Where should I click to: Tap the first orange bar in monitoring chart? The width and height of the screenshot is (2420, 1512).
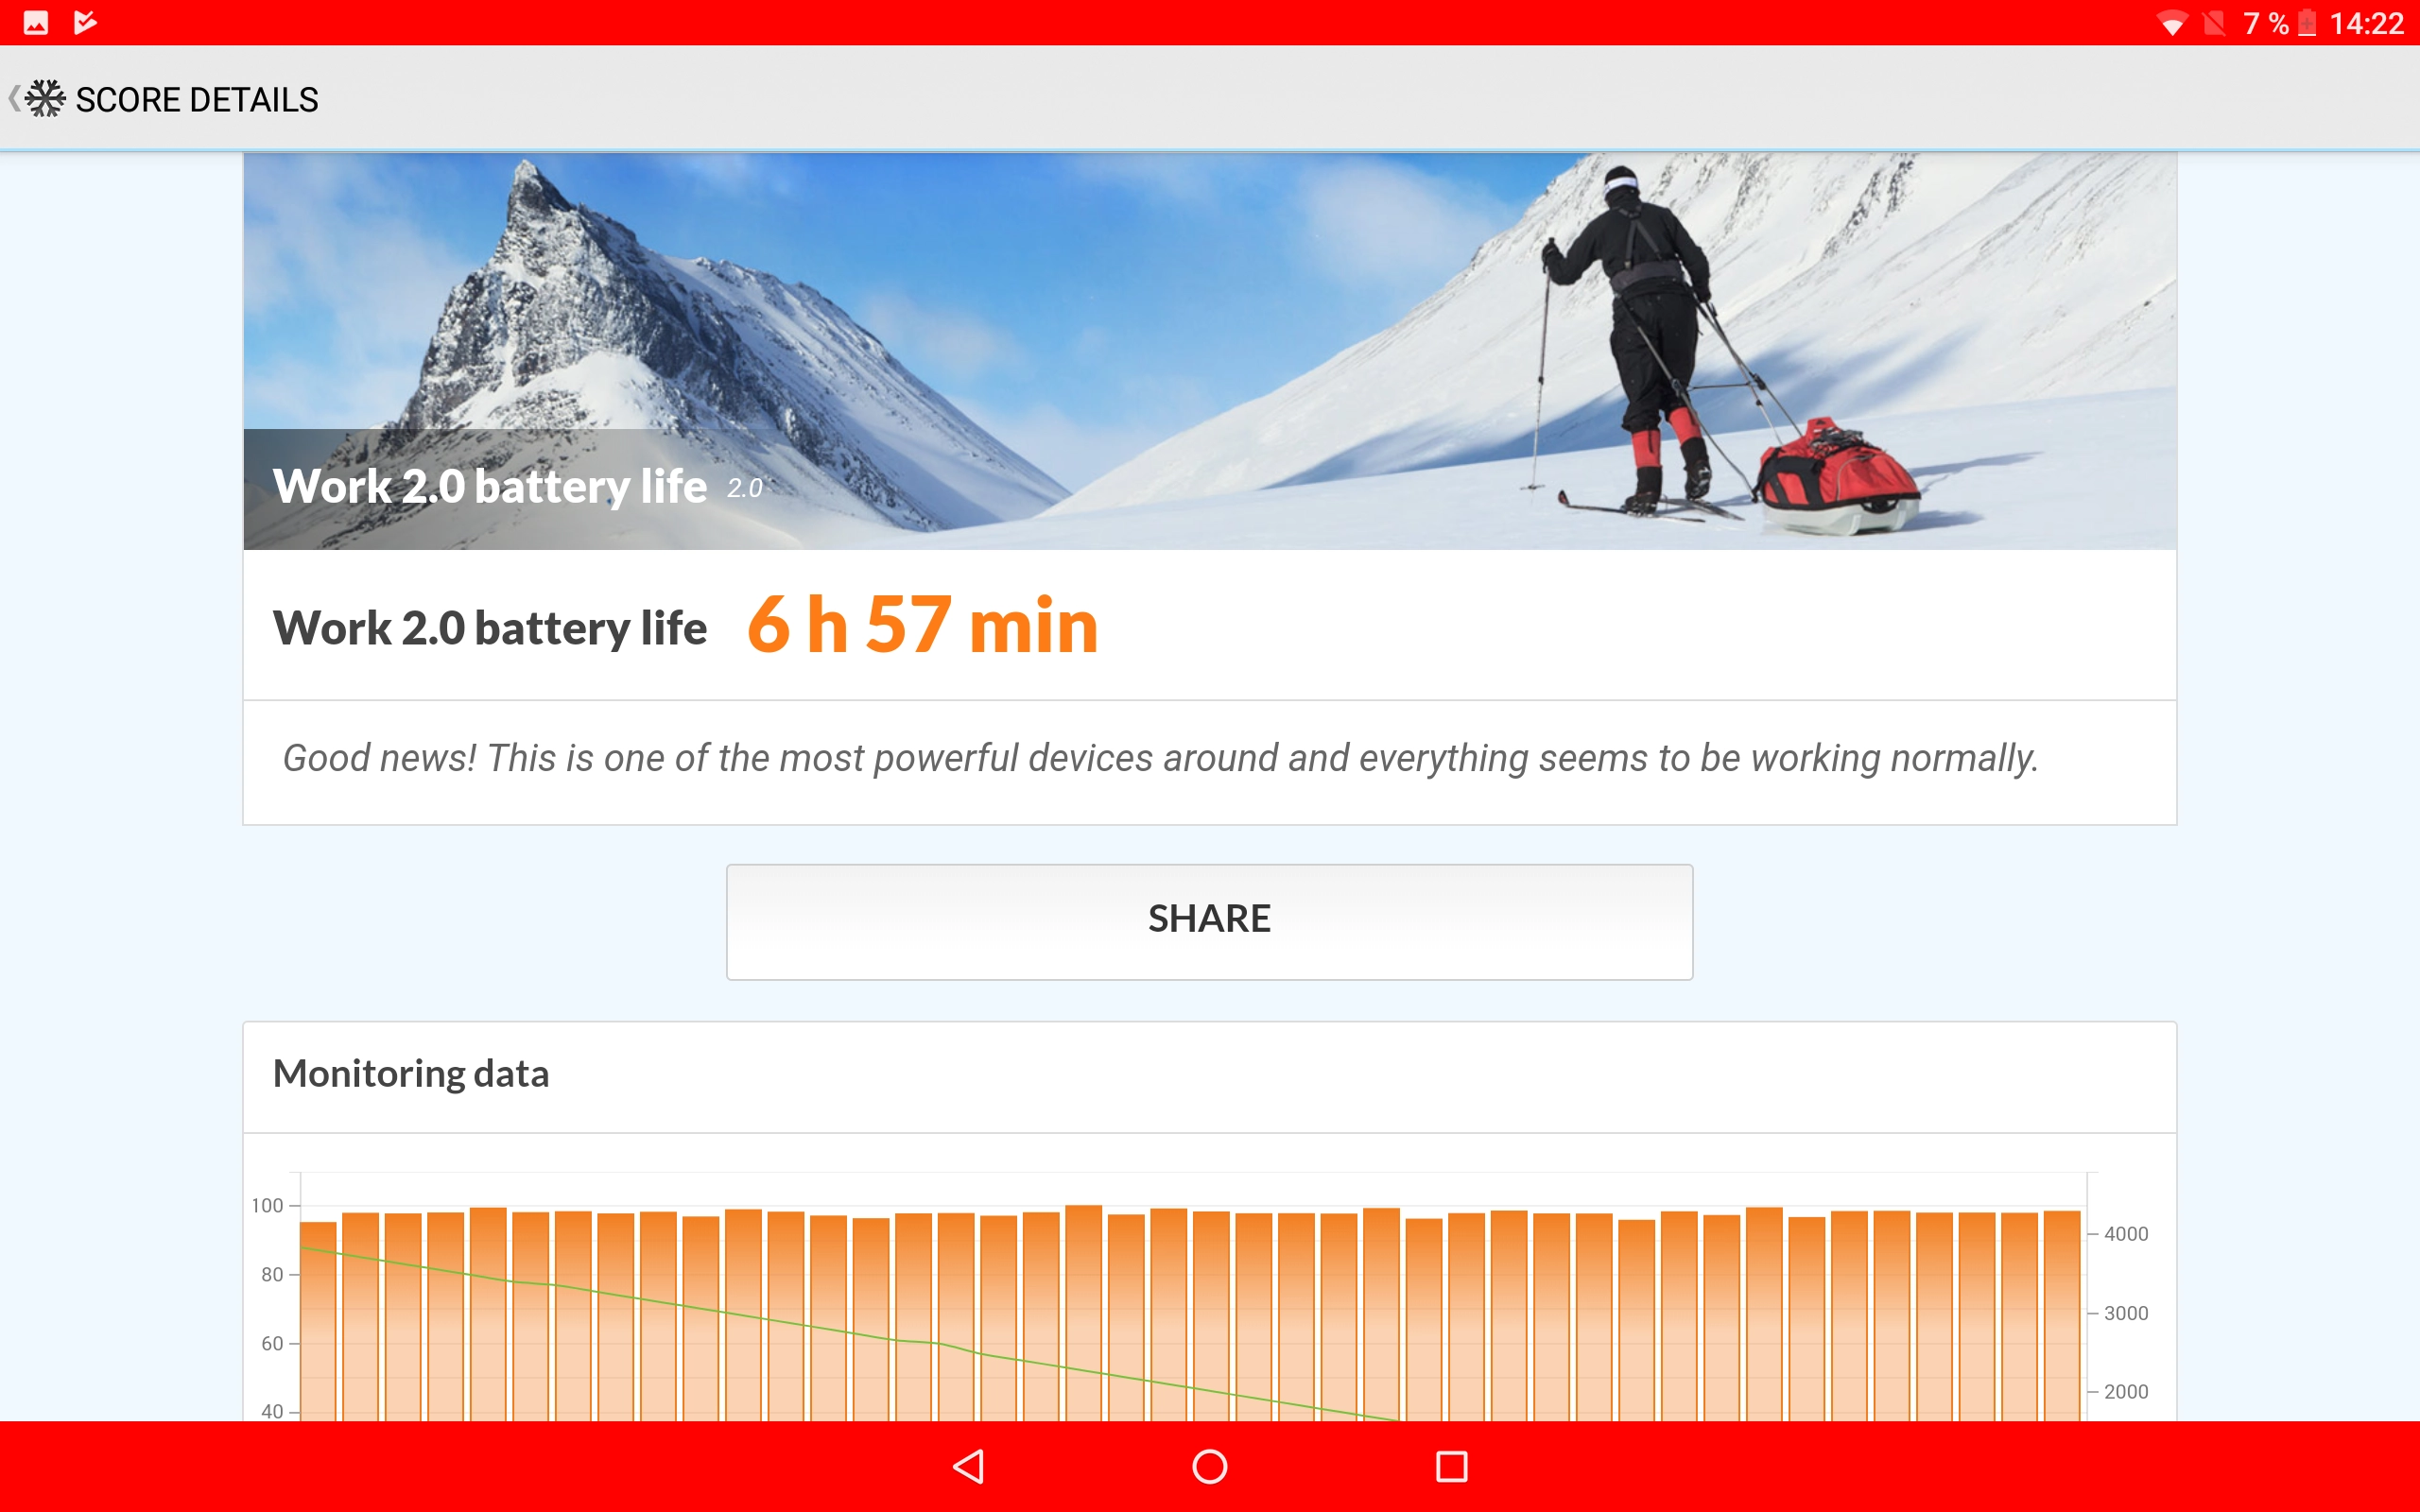pos(318,1320)
